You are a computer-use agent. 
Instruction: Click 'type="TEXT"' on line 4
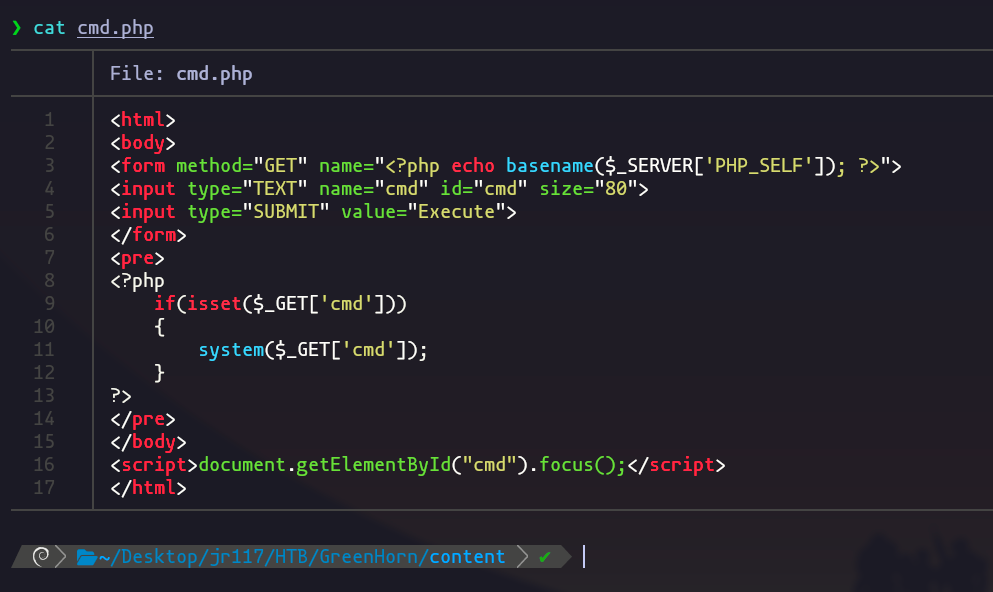click(x=248, y=189)
